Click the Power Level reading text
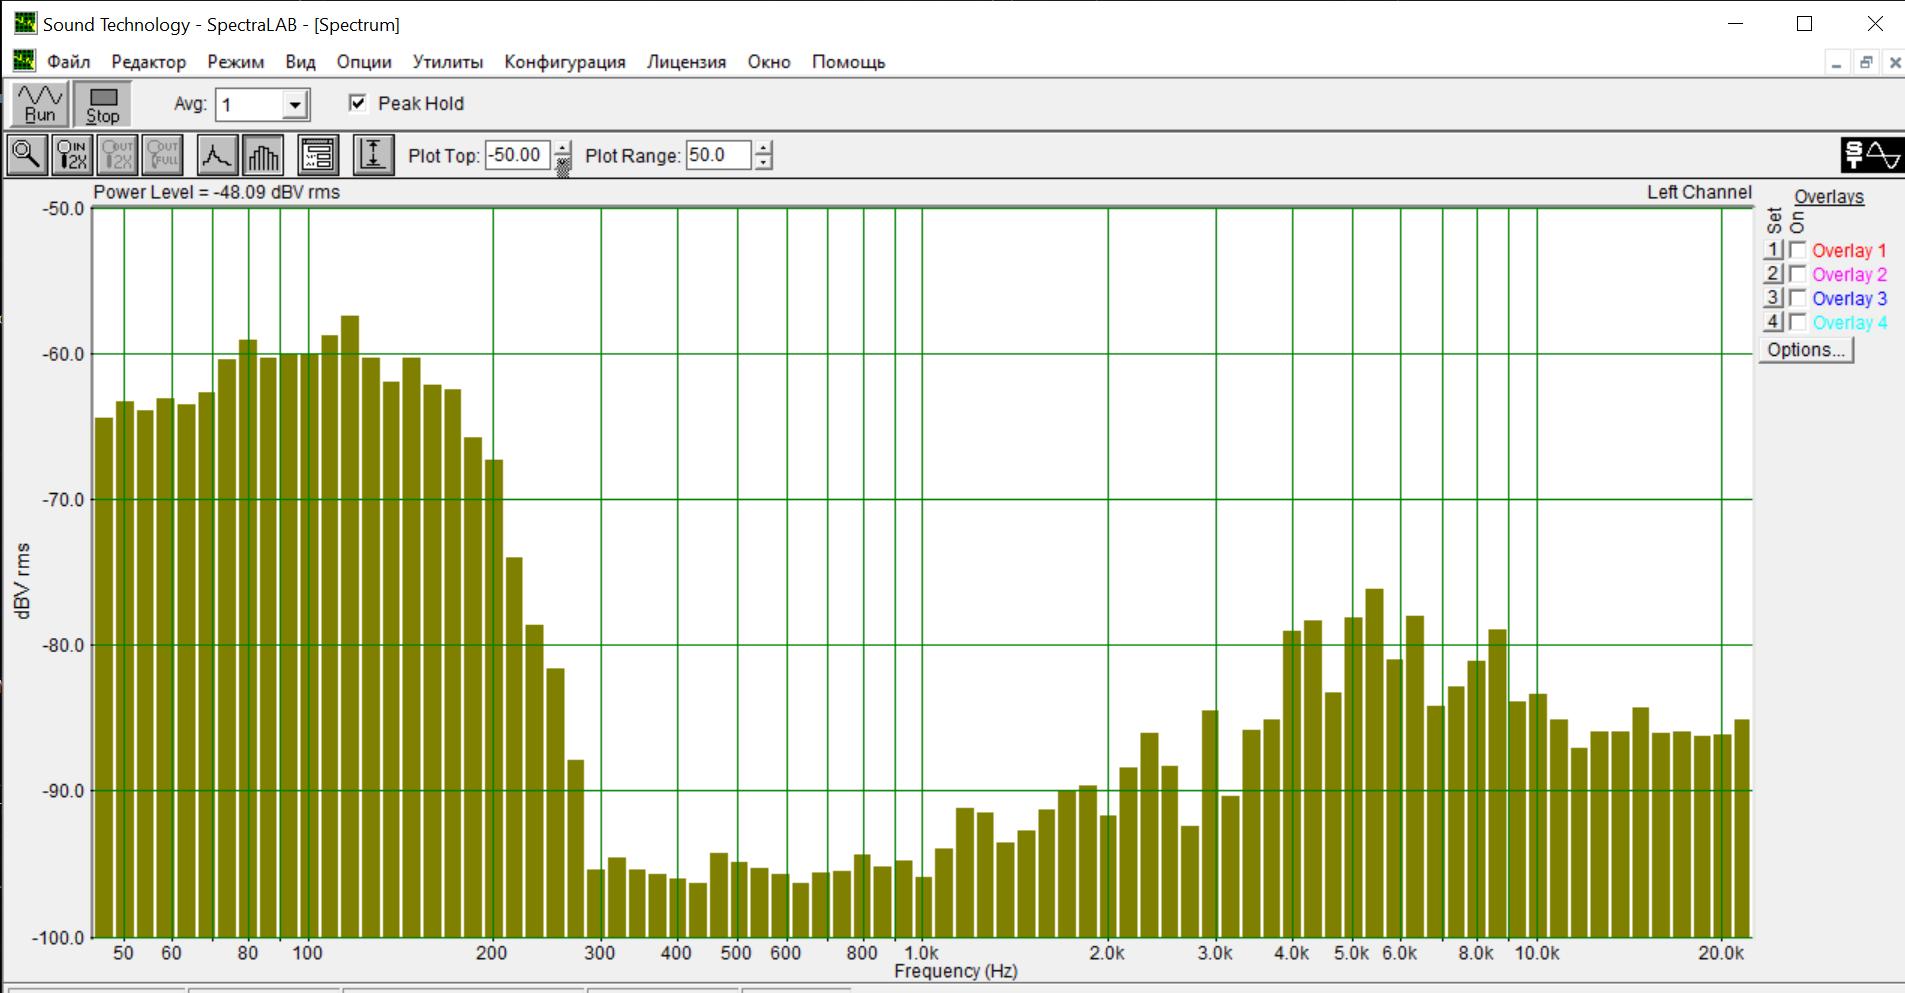1905x993 pixels. 217,192
